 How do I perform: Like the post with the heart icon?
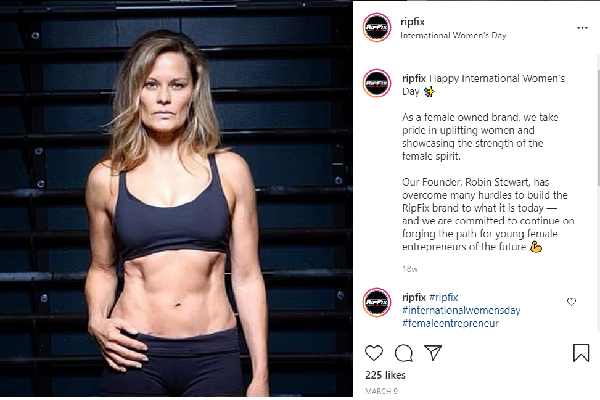click(x=374, y=353)
